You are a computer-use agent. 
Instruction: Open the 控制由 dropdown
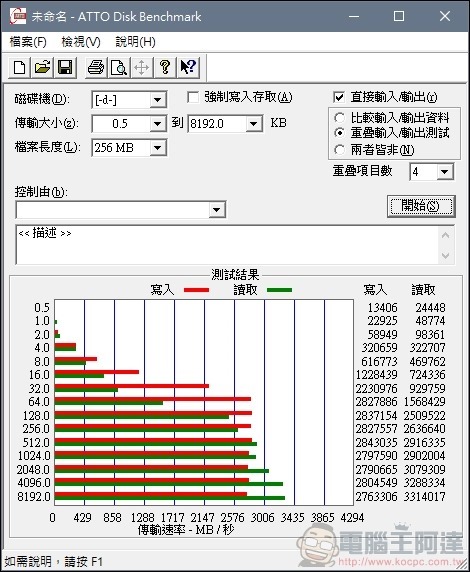(217, 210)
